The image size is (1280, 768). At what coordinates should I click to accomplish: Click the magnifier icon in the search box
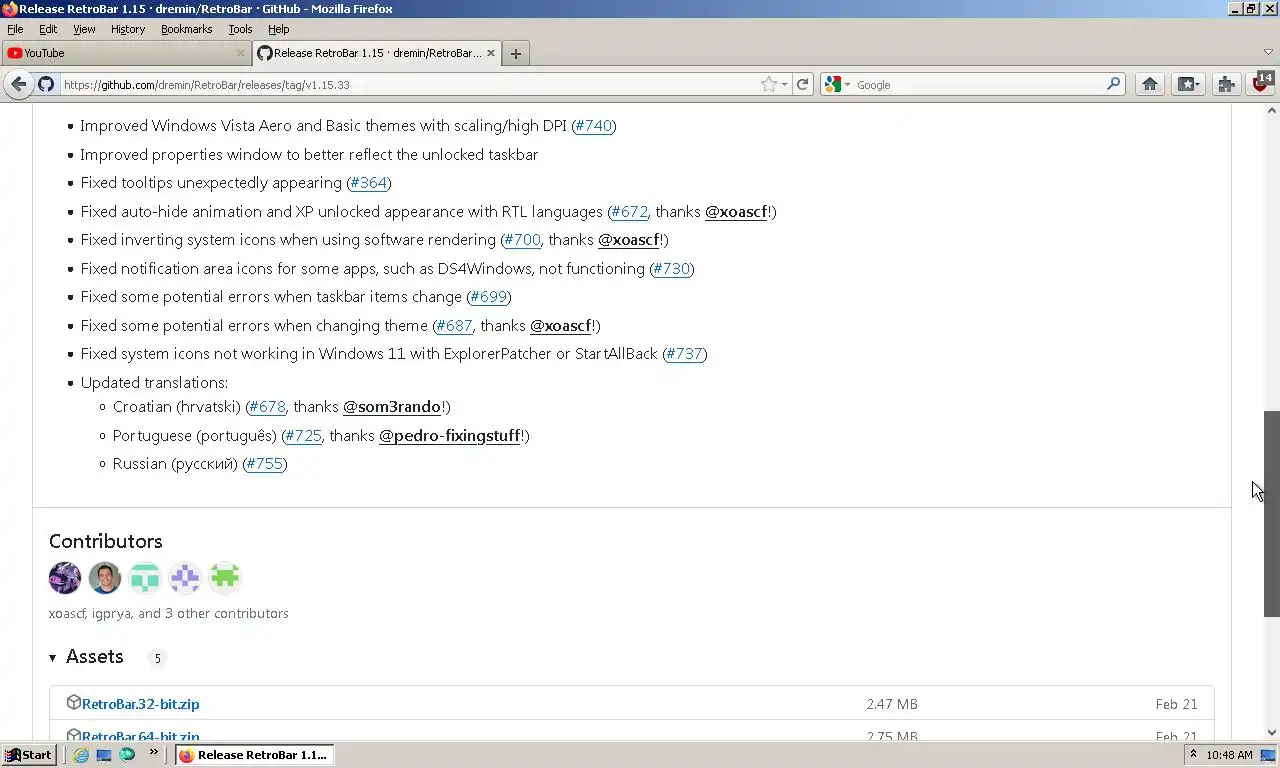click(x=1113, y=85)
